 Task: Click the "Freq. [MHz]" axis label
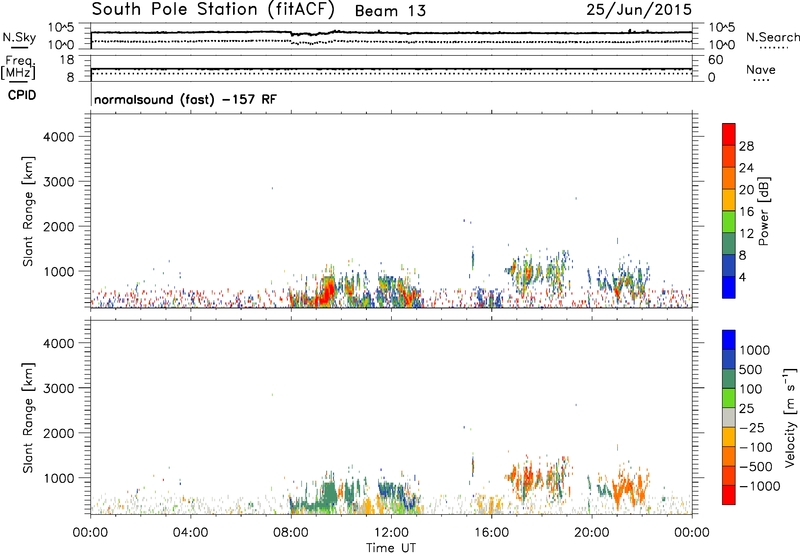click(x=18, y=67)
